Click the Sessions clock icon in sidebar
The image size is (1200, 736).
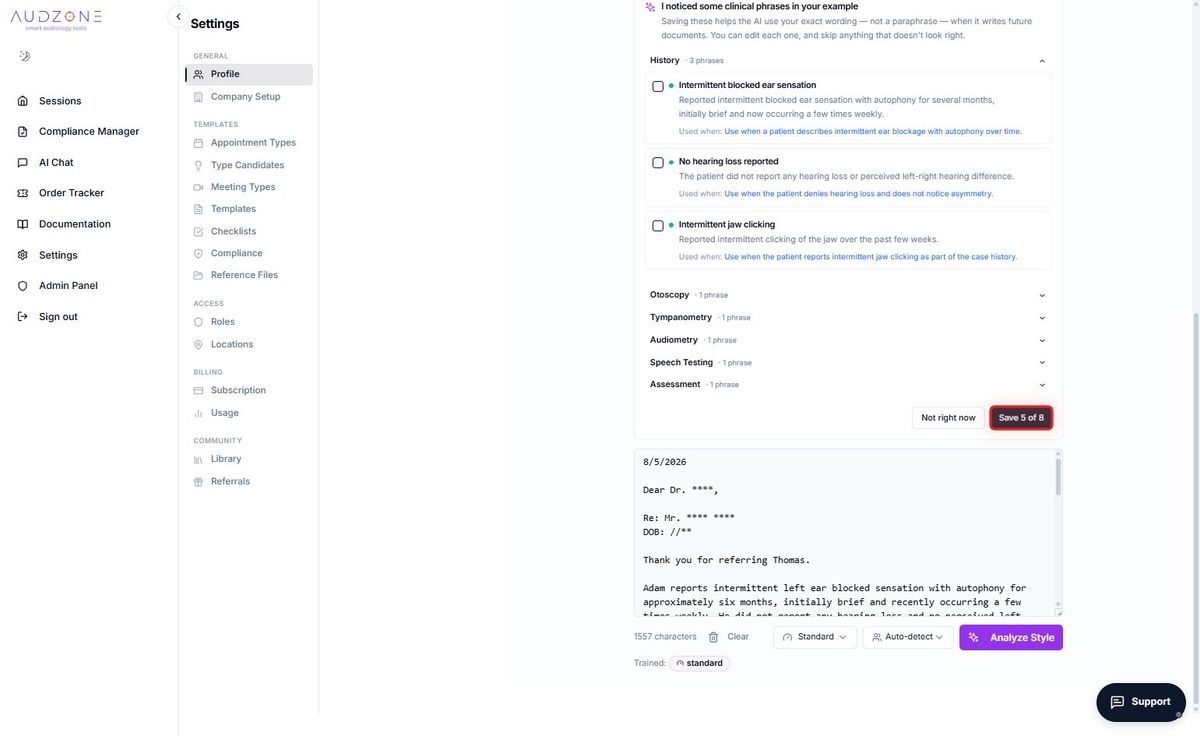(x=23, y=101)
